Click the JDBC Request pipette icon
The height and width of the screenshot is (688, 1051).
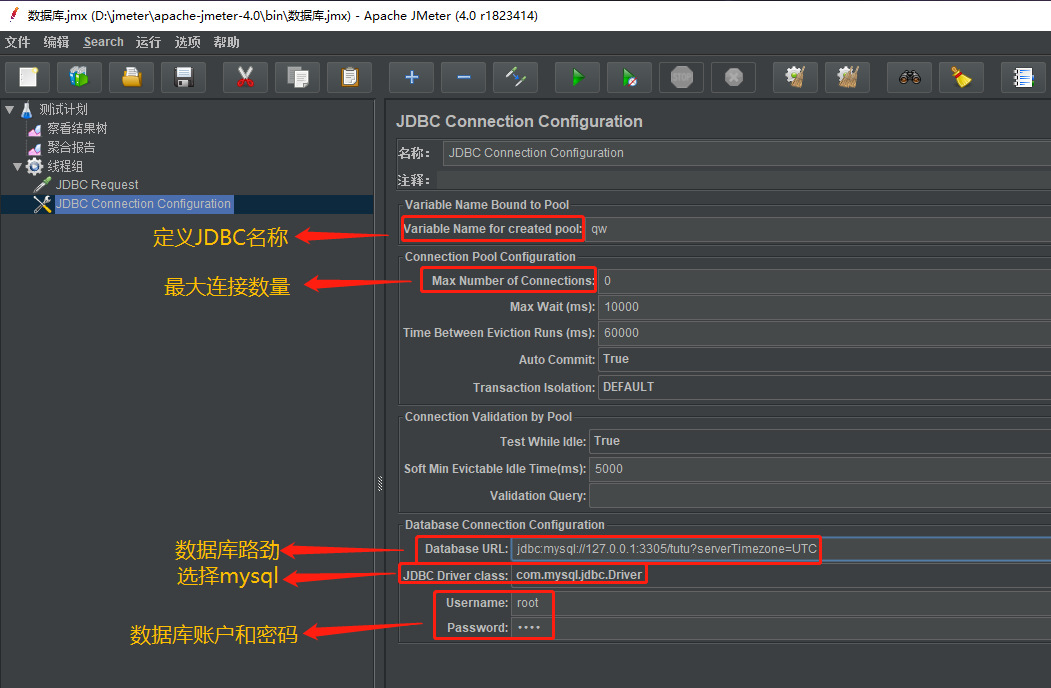pos(42,184)
